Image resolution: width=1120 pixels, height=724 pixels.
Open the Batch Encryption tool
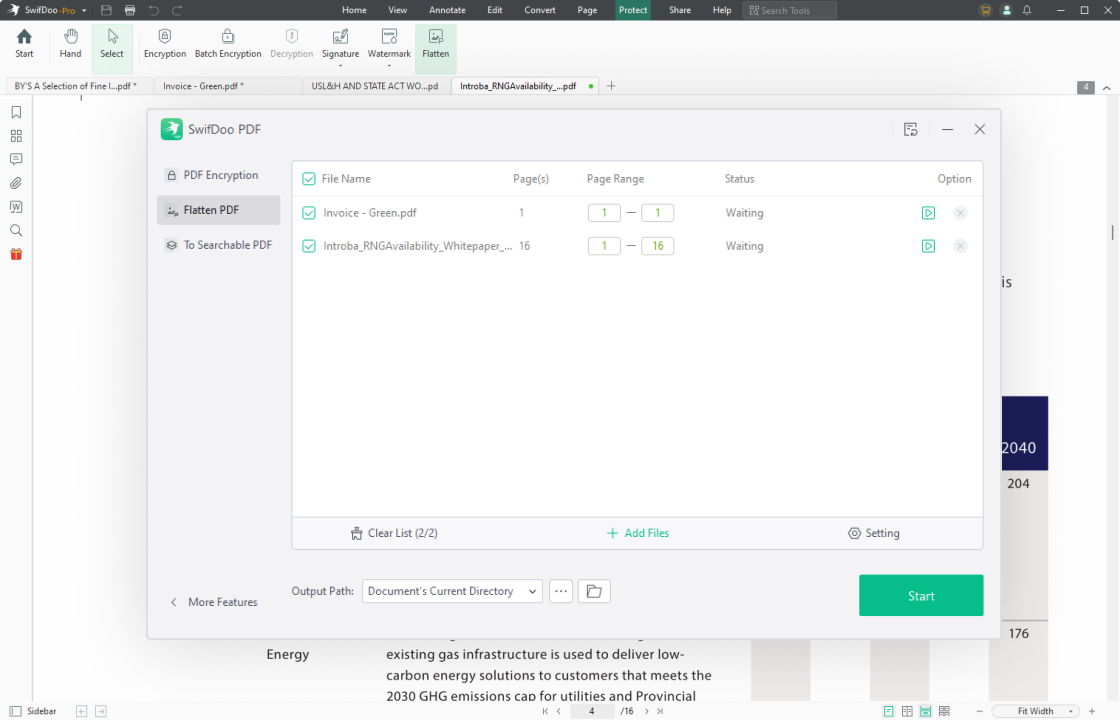tap(228, 44)
